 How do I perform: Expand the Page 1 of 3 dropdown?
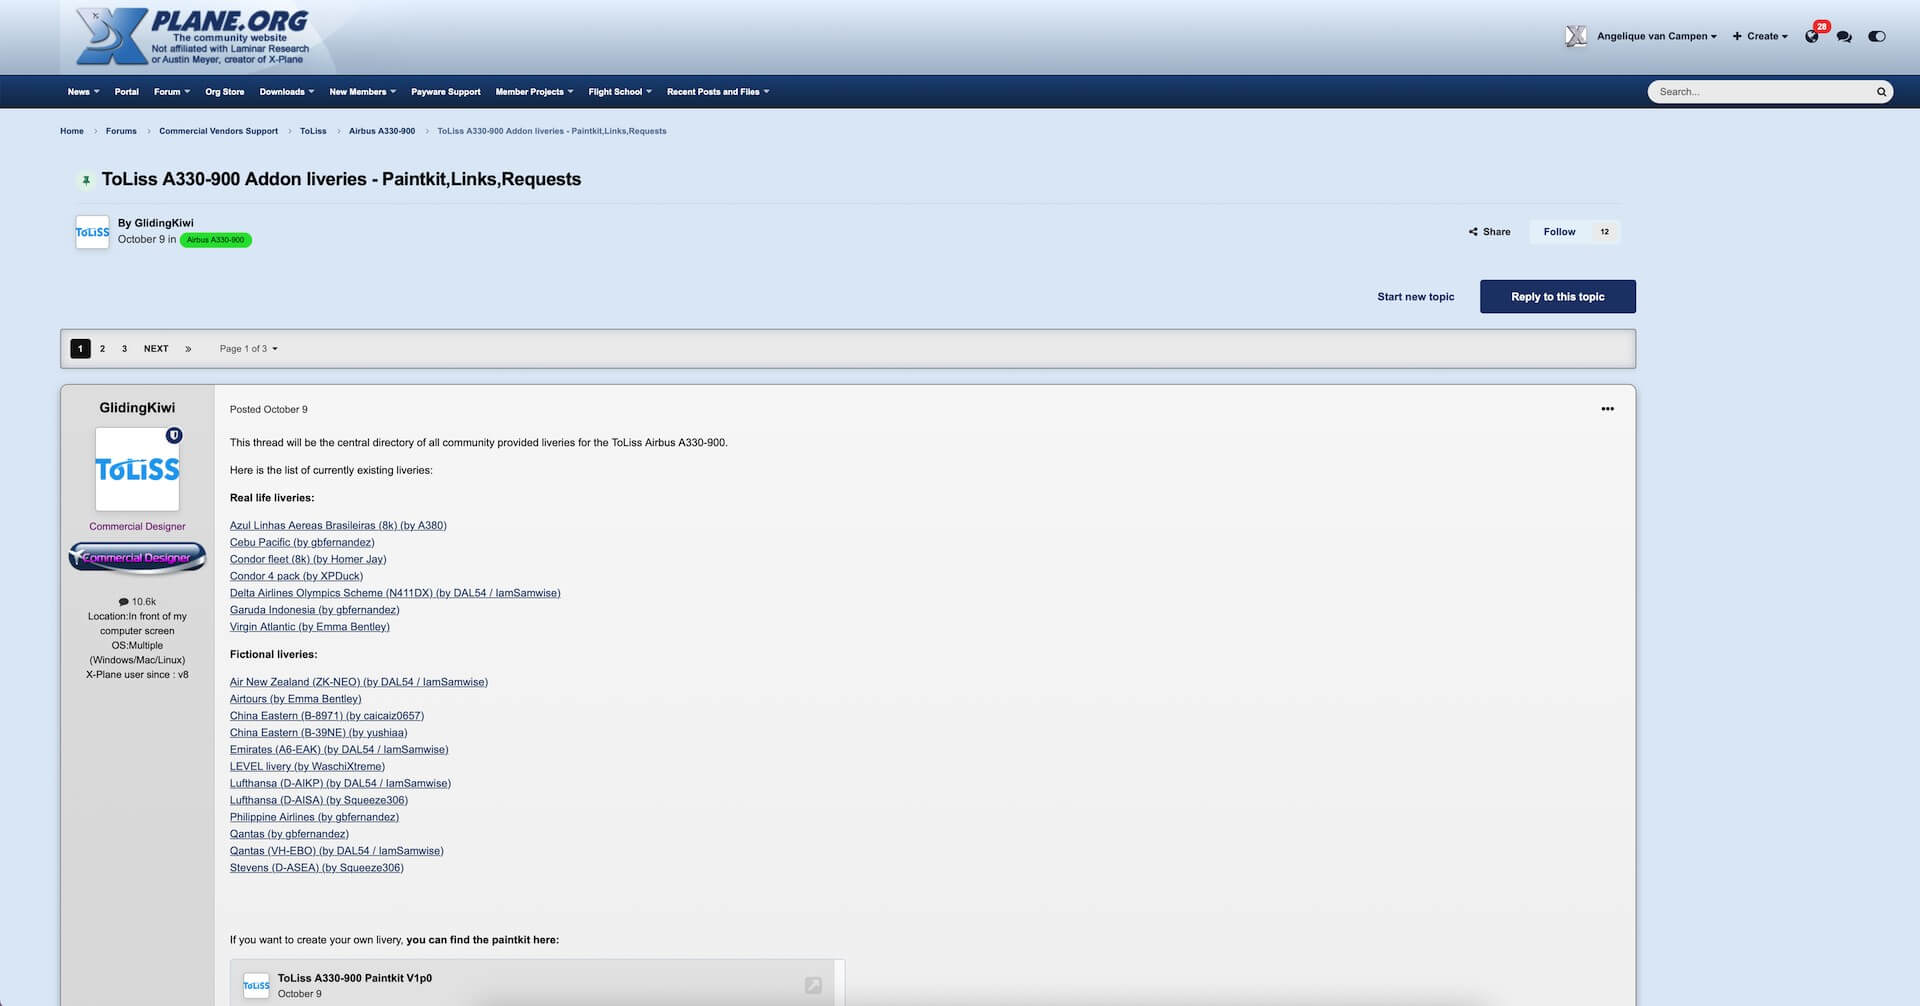point(248,349)
